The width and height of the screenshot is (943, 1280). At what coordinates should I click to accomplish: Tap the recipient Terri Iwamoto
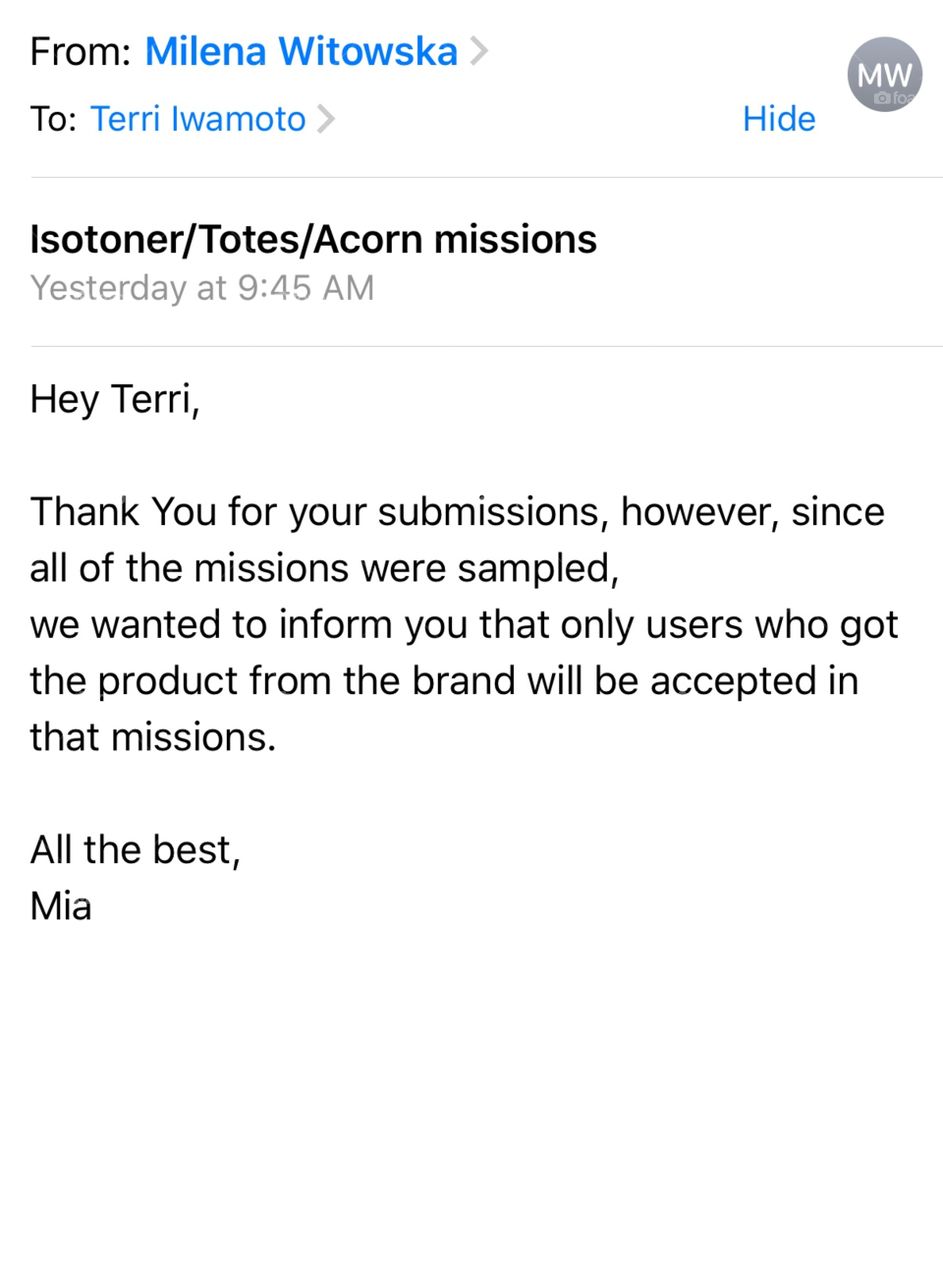pyautogui.click(x=198, y=118)
